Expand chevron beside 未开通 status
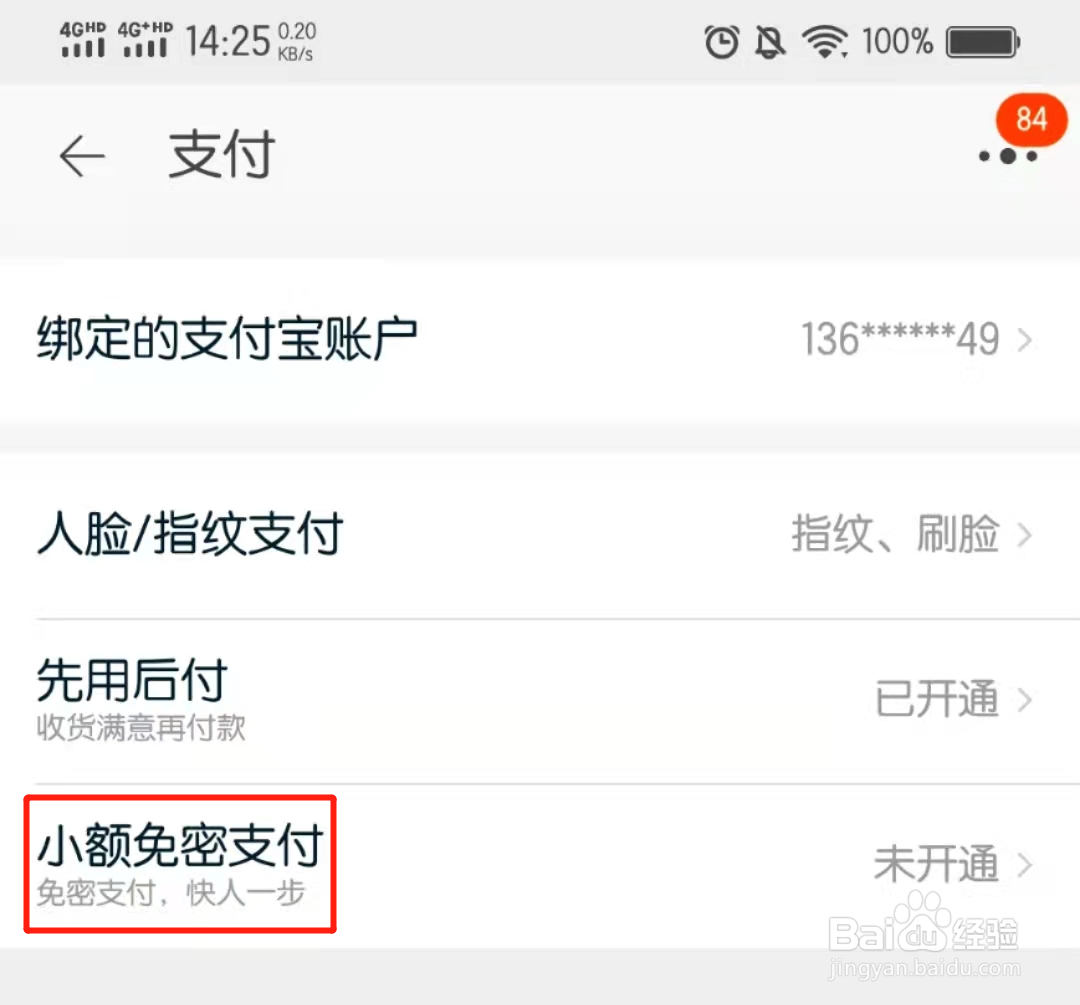Image resolution: width=1080 pixels, height=1005 pixels. point(1025,864)
